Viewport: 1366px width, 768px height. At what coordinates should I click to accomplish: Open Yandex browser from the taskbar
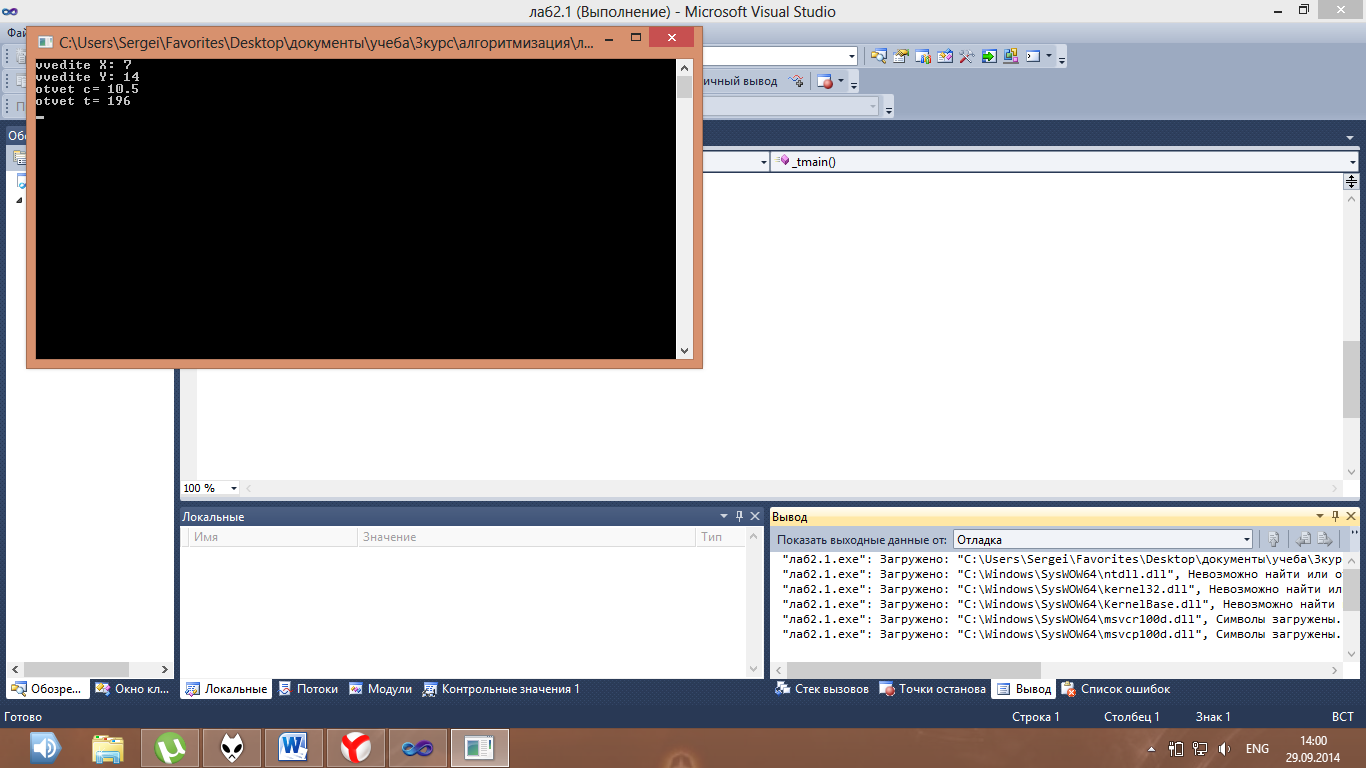coord(356,747)
